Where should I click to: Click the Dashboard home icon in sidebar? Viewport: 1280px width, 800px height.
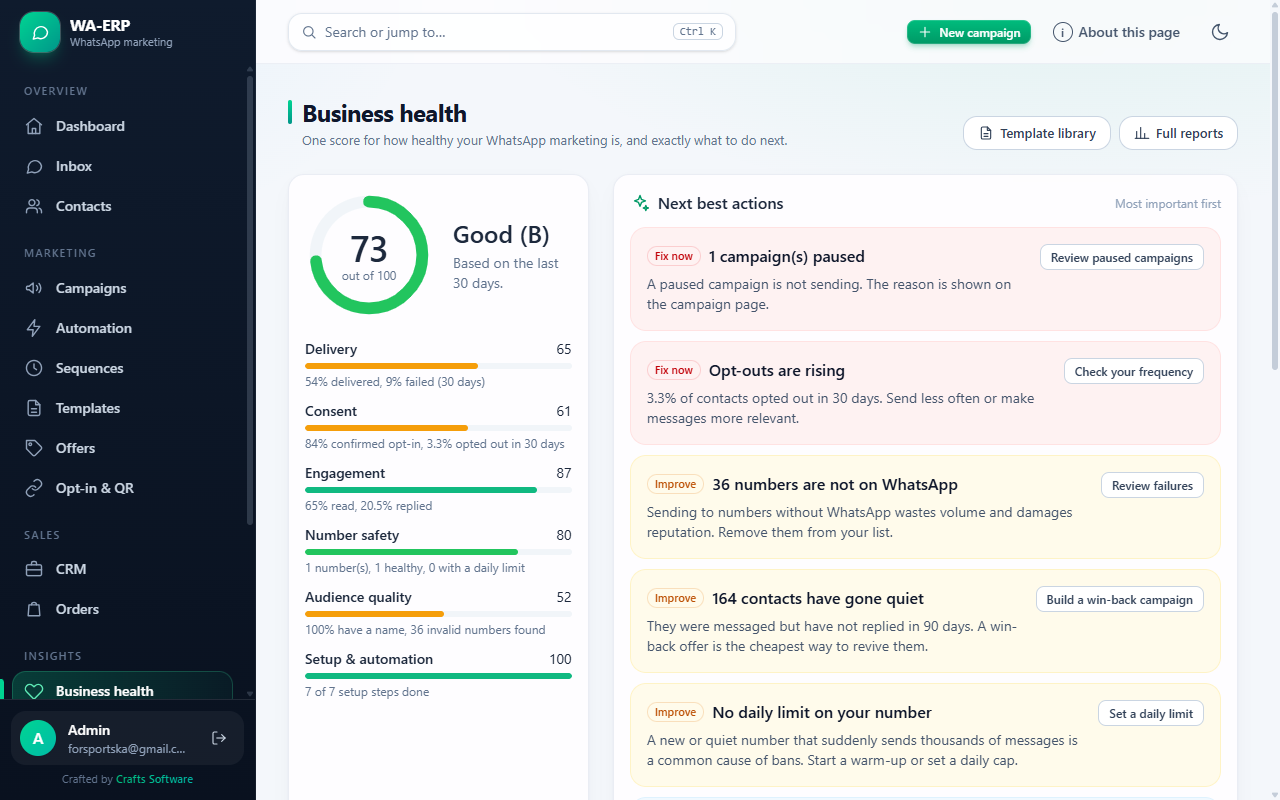tap(34, 126)
